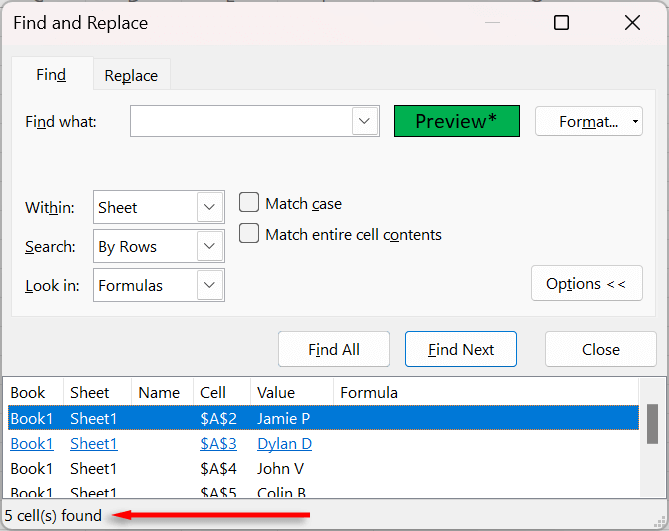Image resolution: width=669 pixels, height=531 pixels.
Task: Click the green Preview format swatch
Action: pyautogui.click(x=456, y=121)
